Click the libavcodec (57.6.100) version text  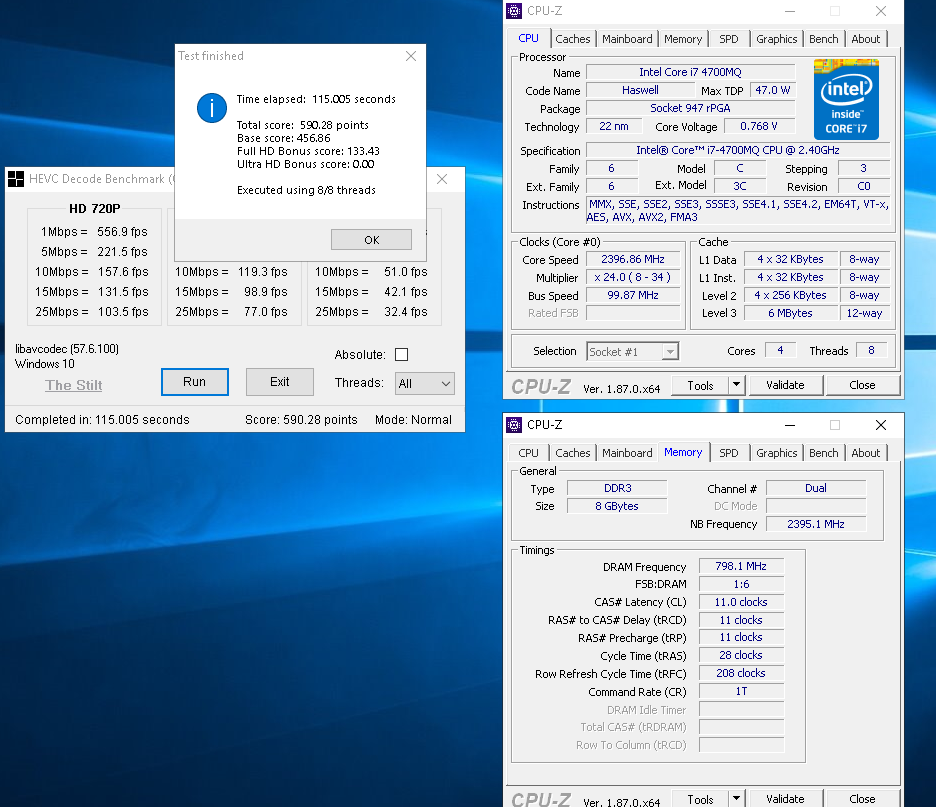tap(67, 349)
